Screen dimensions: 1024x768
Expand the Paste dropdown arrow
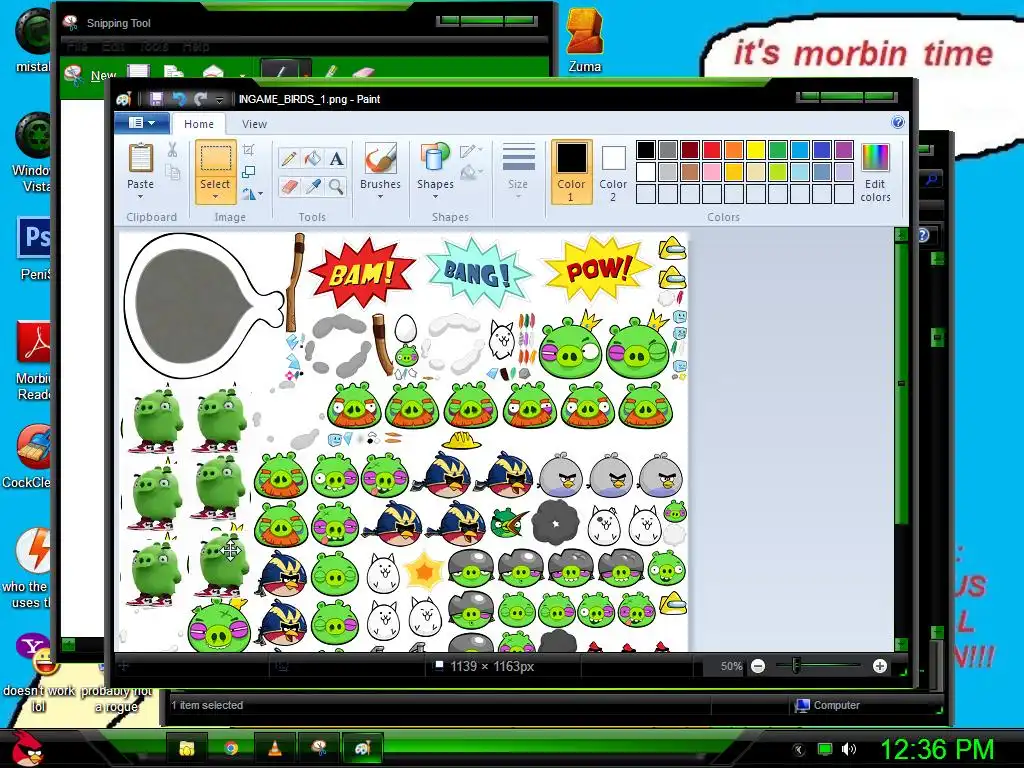[140, 197]
